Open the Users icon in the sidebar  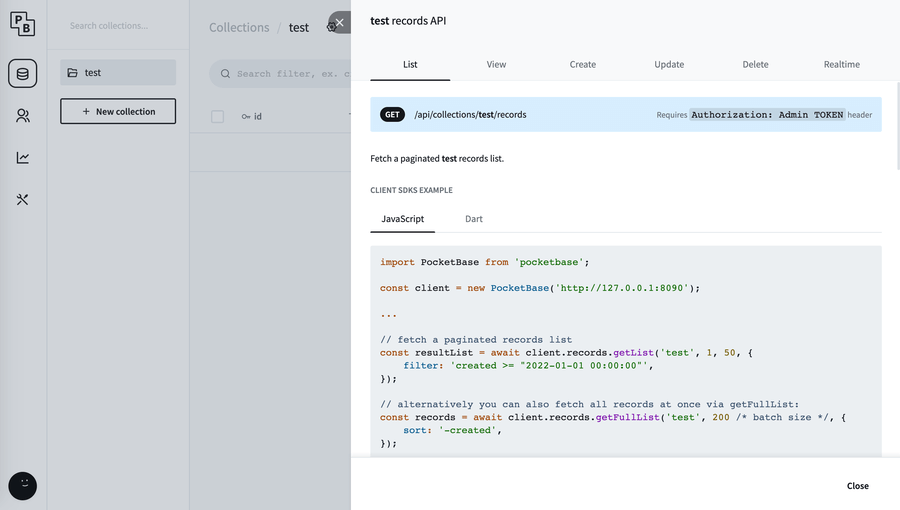22,116
